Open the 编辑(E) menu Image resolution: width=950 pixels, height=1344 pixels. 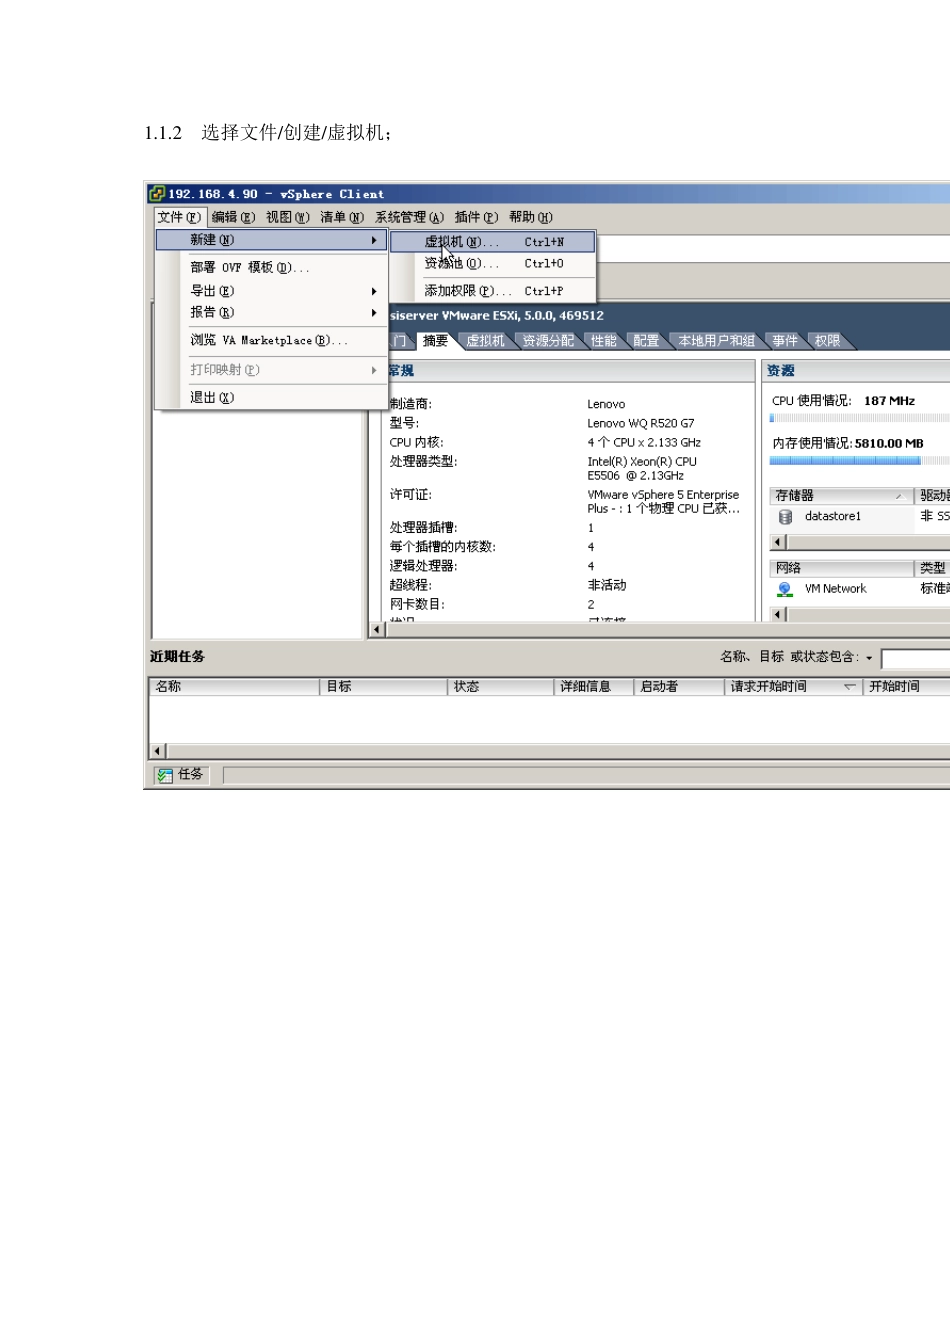[x=233, y=217]
